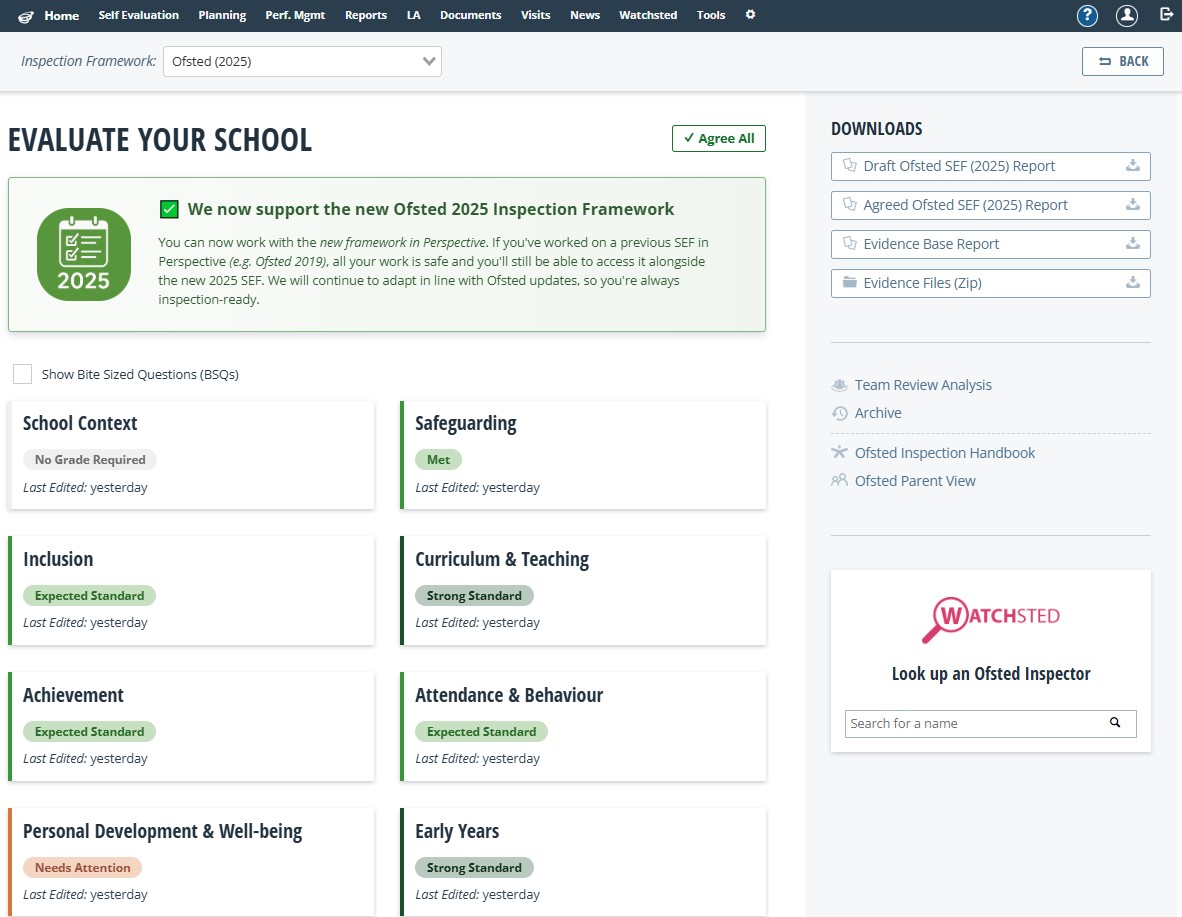This screenshot has height=917, width=1182.
Task: Download the Draft Ofsted SEF (2025) Report
Action: point(991,166)
